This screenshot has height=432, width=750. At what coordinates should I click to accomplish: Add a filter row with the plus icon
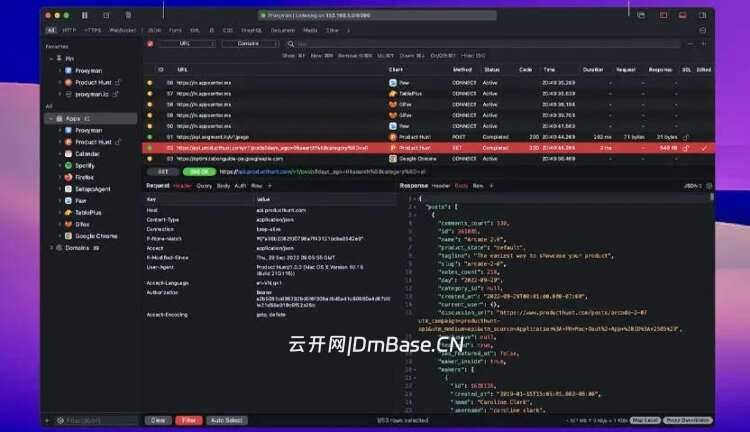[x=704, y=44]
